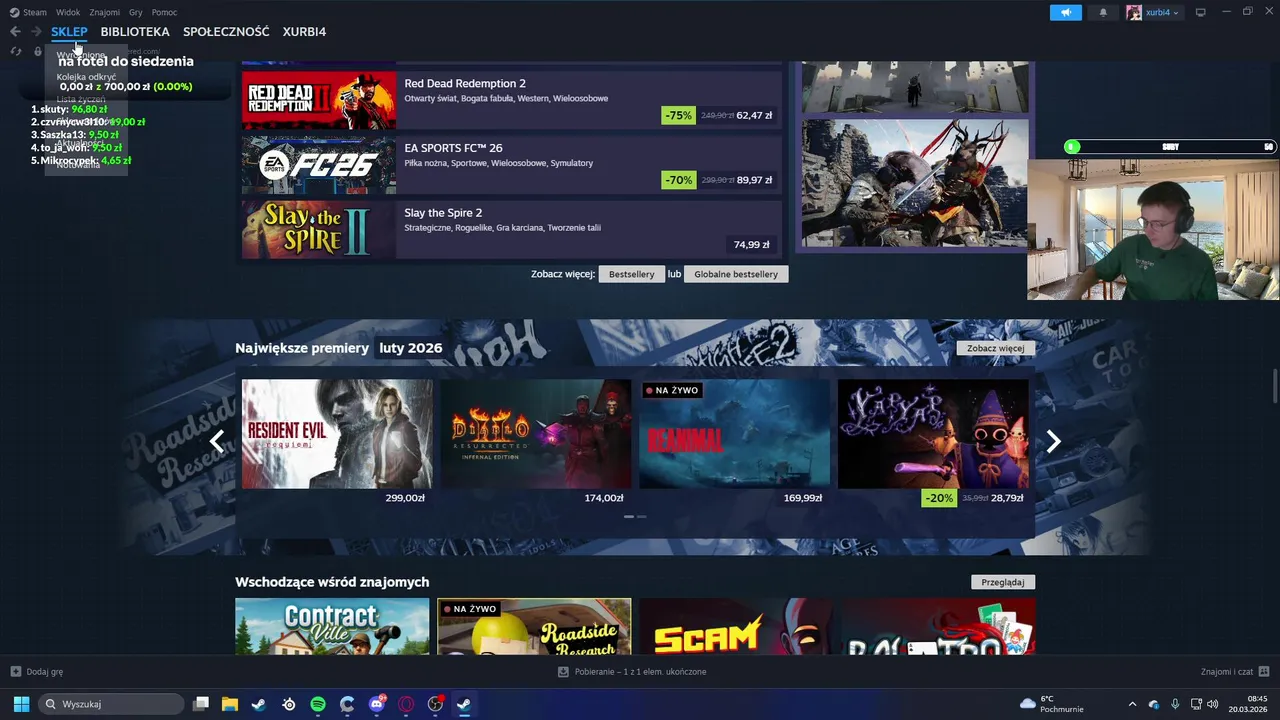The width and height of the screenshot is (1280, 720).
Task: View the sword fight screenshot preview
Action: pyautogui.click(x=915, y=183)
